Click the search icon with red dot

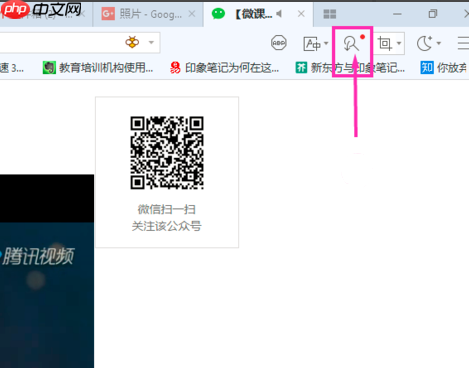[x=352, y=43]
